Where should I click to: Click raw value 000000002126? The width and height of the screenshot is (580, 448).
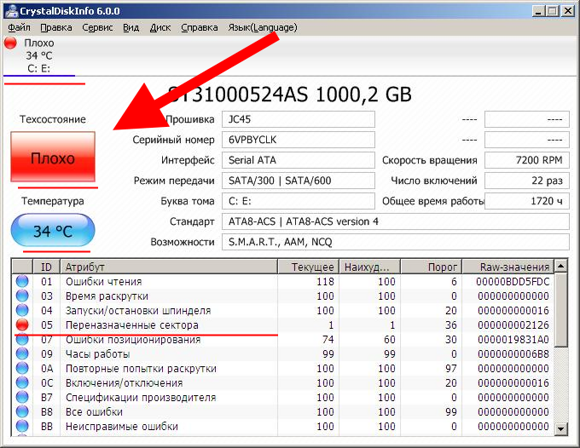[x=513, y=325]
